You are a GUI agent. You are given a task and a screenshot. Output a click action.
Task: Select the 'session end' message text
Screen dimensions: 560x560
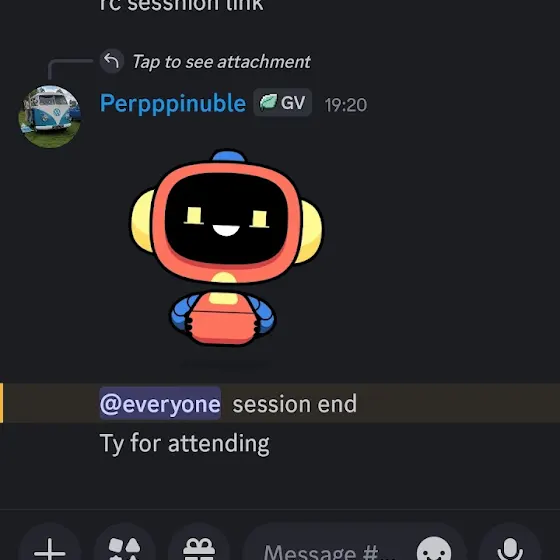point(295,404)
